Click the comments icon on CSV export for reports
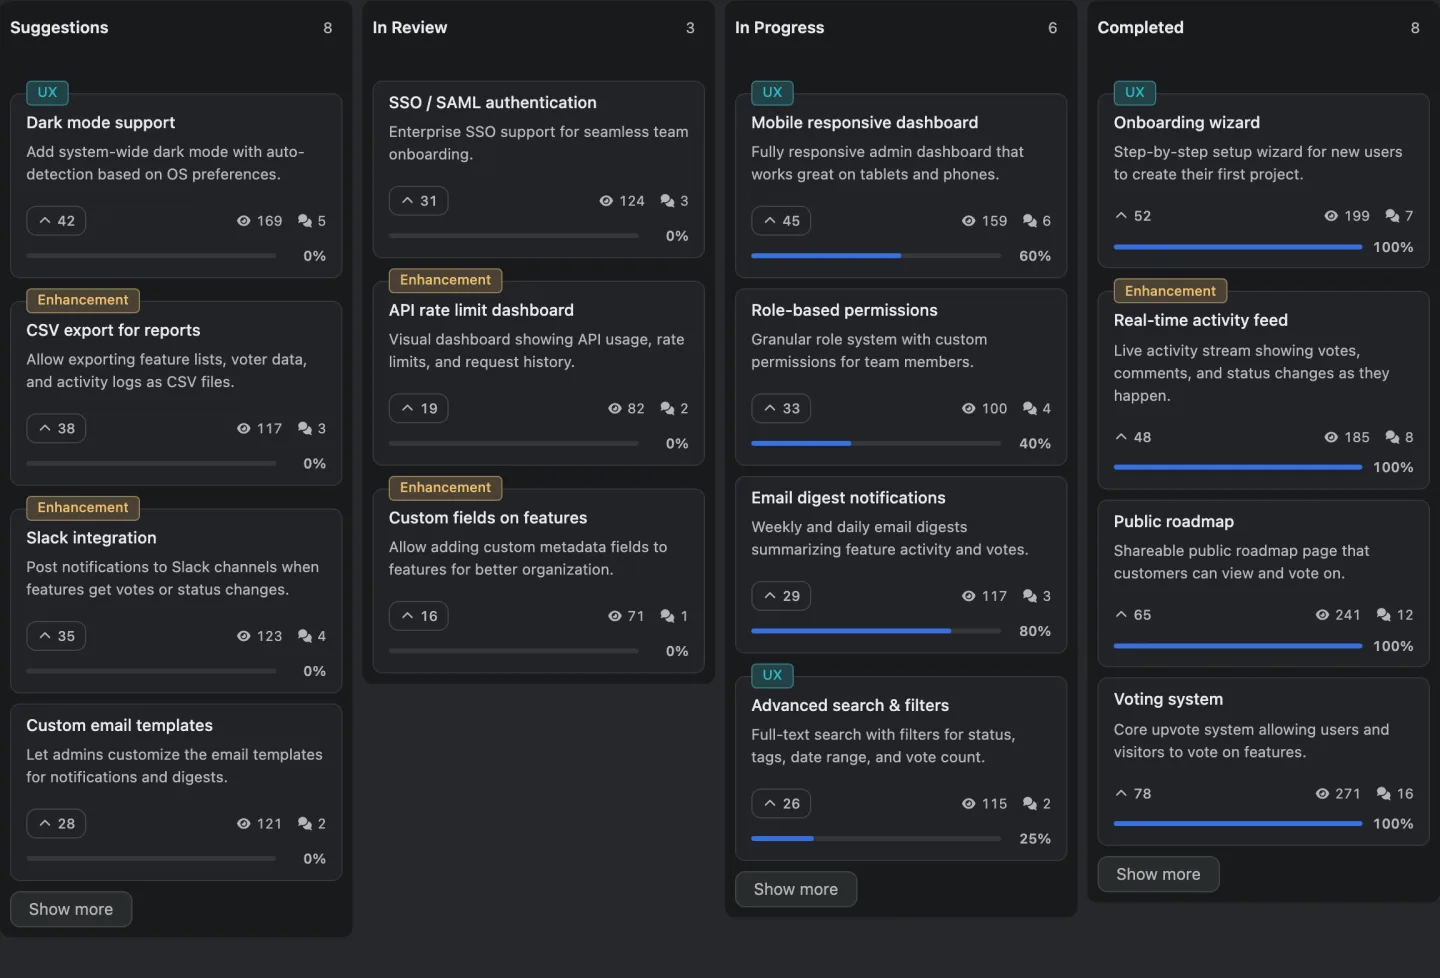This screenshot has height=978, width=1440. (305, 429)
